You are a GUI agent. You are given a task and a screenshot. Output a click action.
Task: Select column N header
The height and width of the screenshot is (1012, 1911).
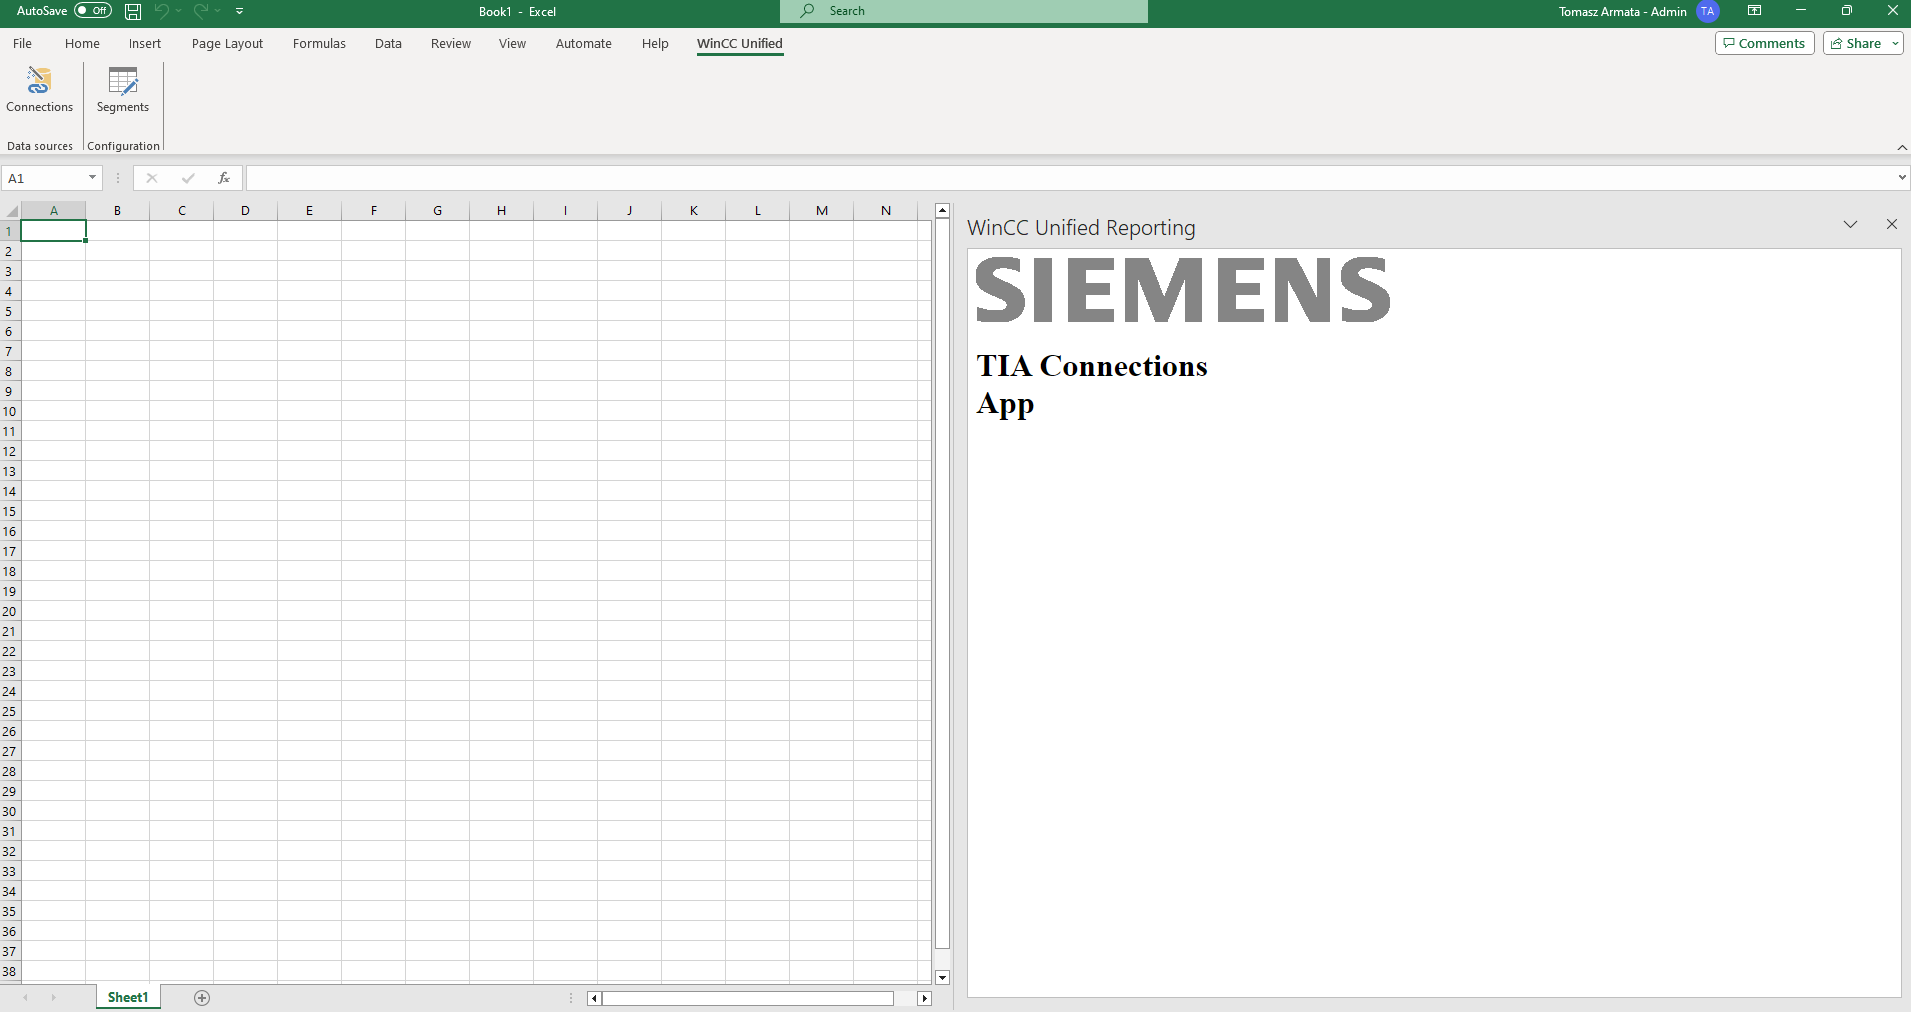pyautogui.click(x=886, y=211)
